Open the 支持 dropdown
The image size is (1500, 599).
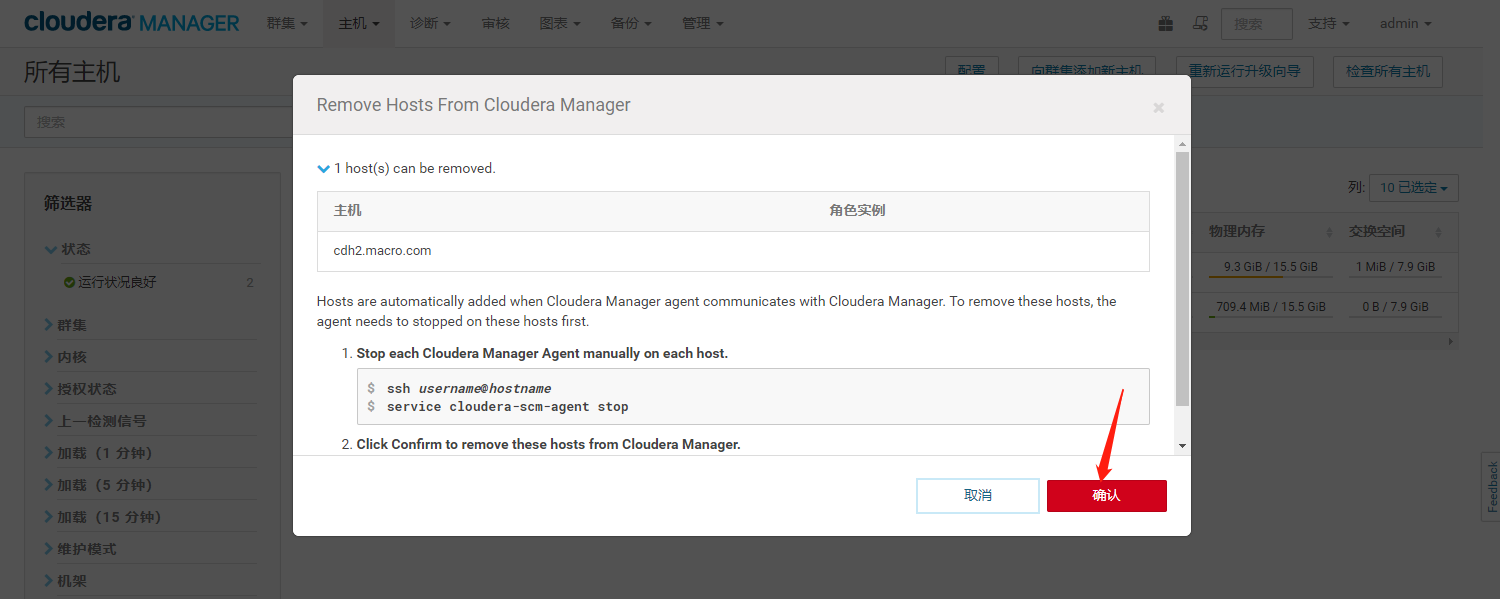pos(1329,23)
